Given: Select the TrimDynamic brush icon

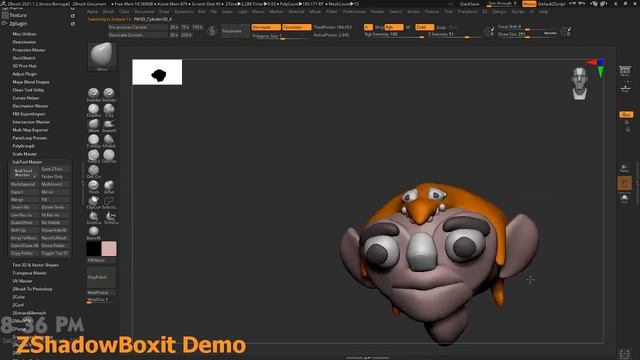Looking at the screenshot, I should (x=93, y=140).
